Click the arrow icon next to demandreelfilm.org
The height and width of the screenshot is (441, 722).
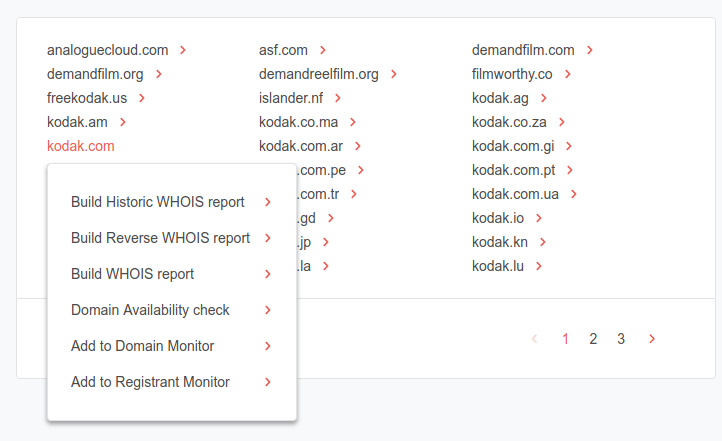[394, 74]
